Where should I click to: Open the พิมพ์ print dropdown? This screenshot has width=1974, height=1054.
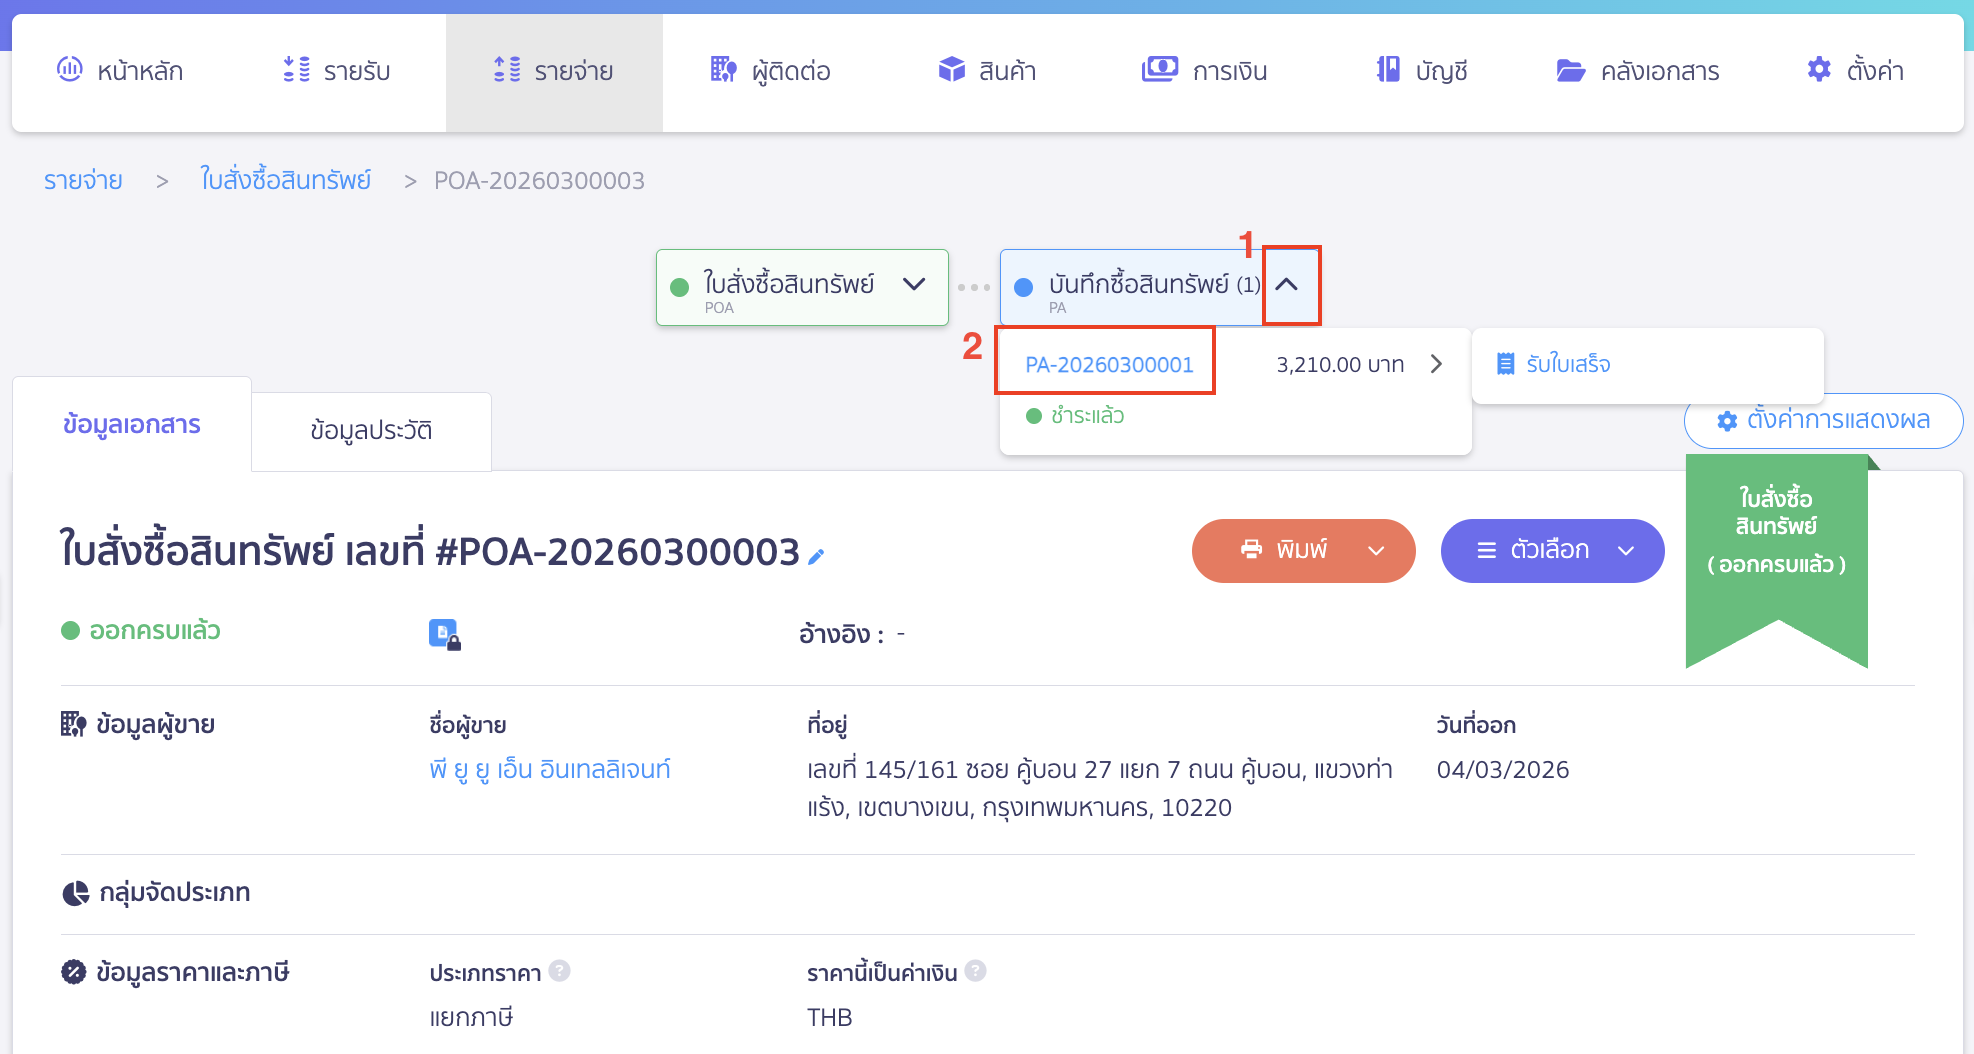click(x=1376, y=551)
